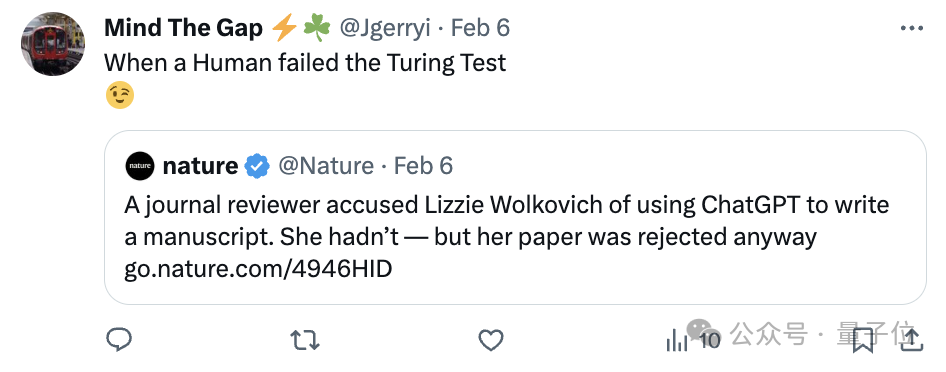Click the main tweet's Feb 6 timestamp
Image resolution: width=946 pixels, height=372 pixels.
pos(480,28)
